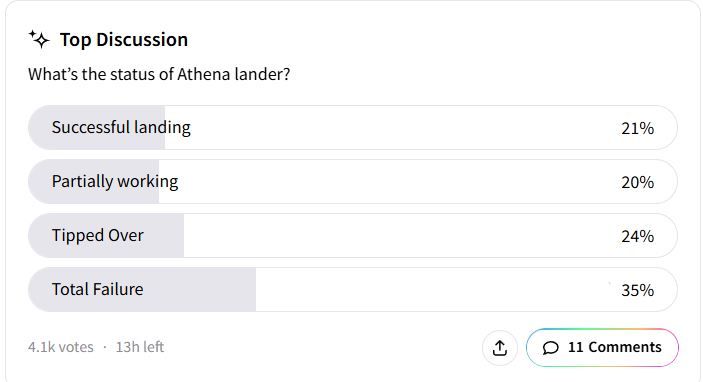Viewport: 703px width, 382px height.
Task: Vote for Successful landing option
Action: coord(352,128)
